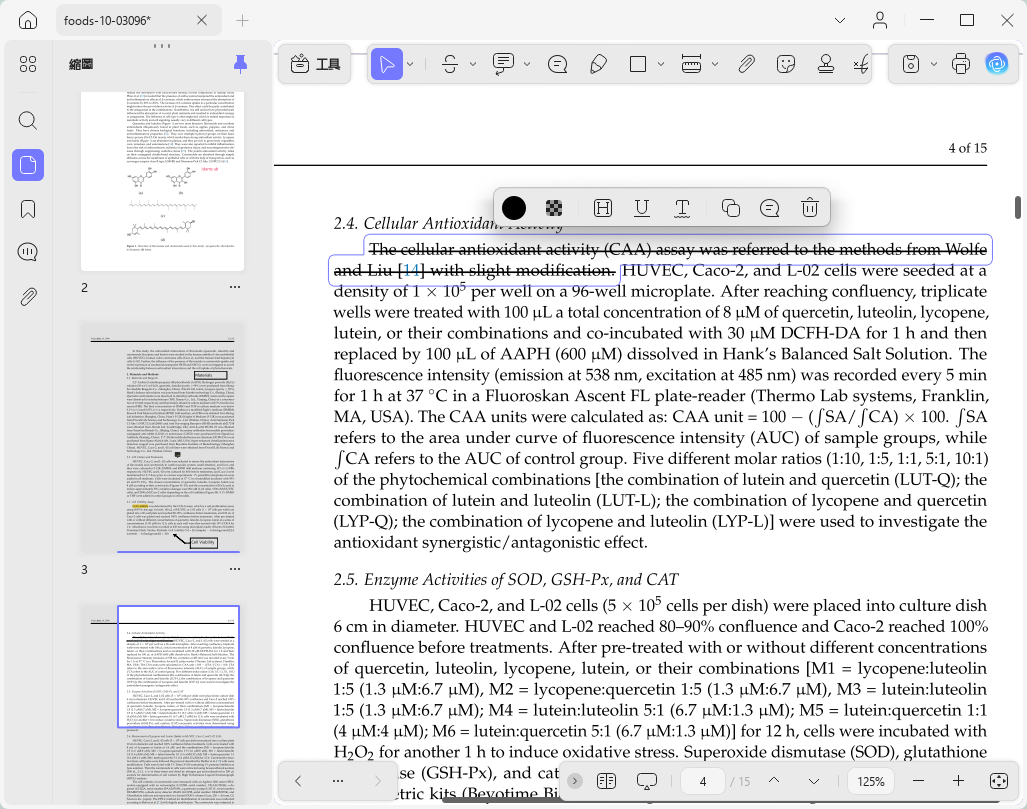Select the pointer selection tool
Viewport: 1027px width, 809px height.
tap(386, 64)
